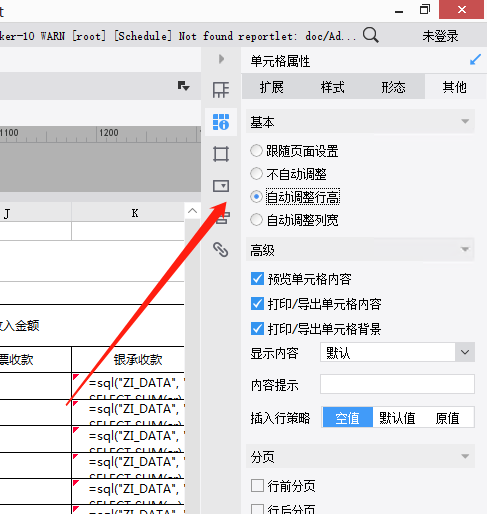The height and width of the screenshot is (514, 487).
Task: Open the cell element panel icon
Action: (x=221, y=90)
